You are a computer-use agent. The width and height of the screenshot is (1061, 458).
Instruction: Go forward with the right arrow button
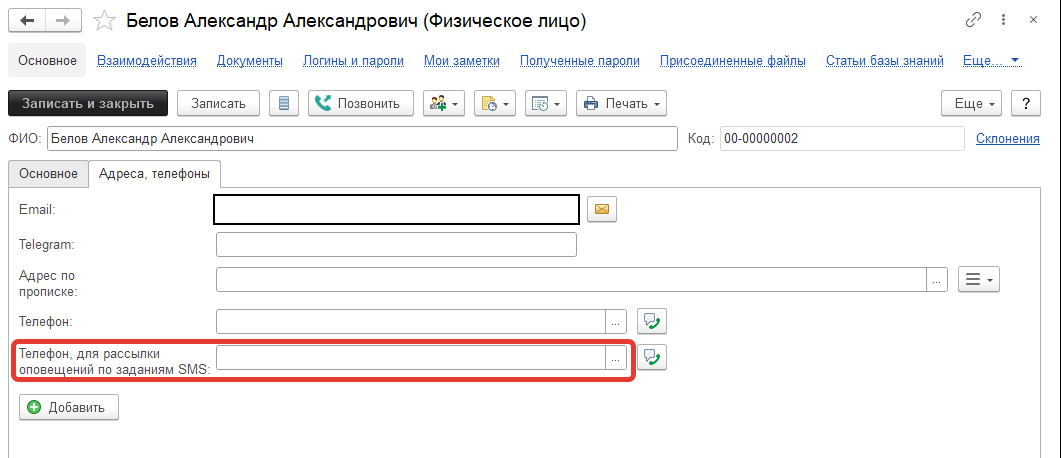coord(63,21)
